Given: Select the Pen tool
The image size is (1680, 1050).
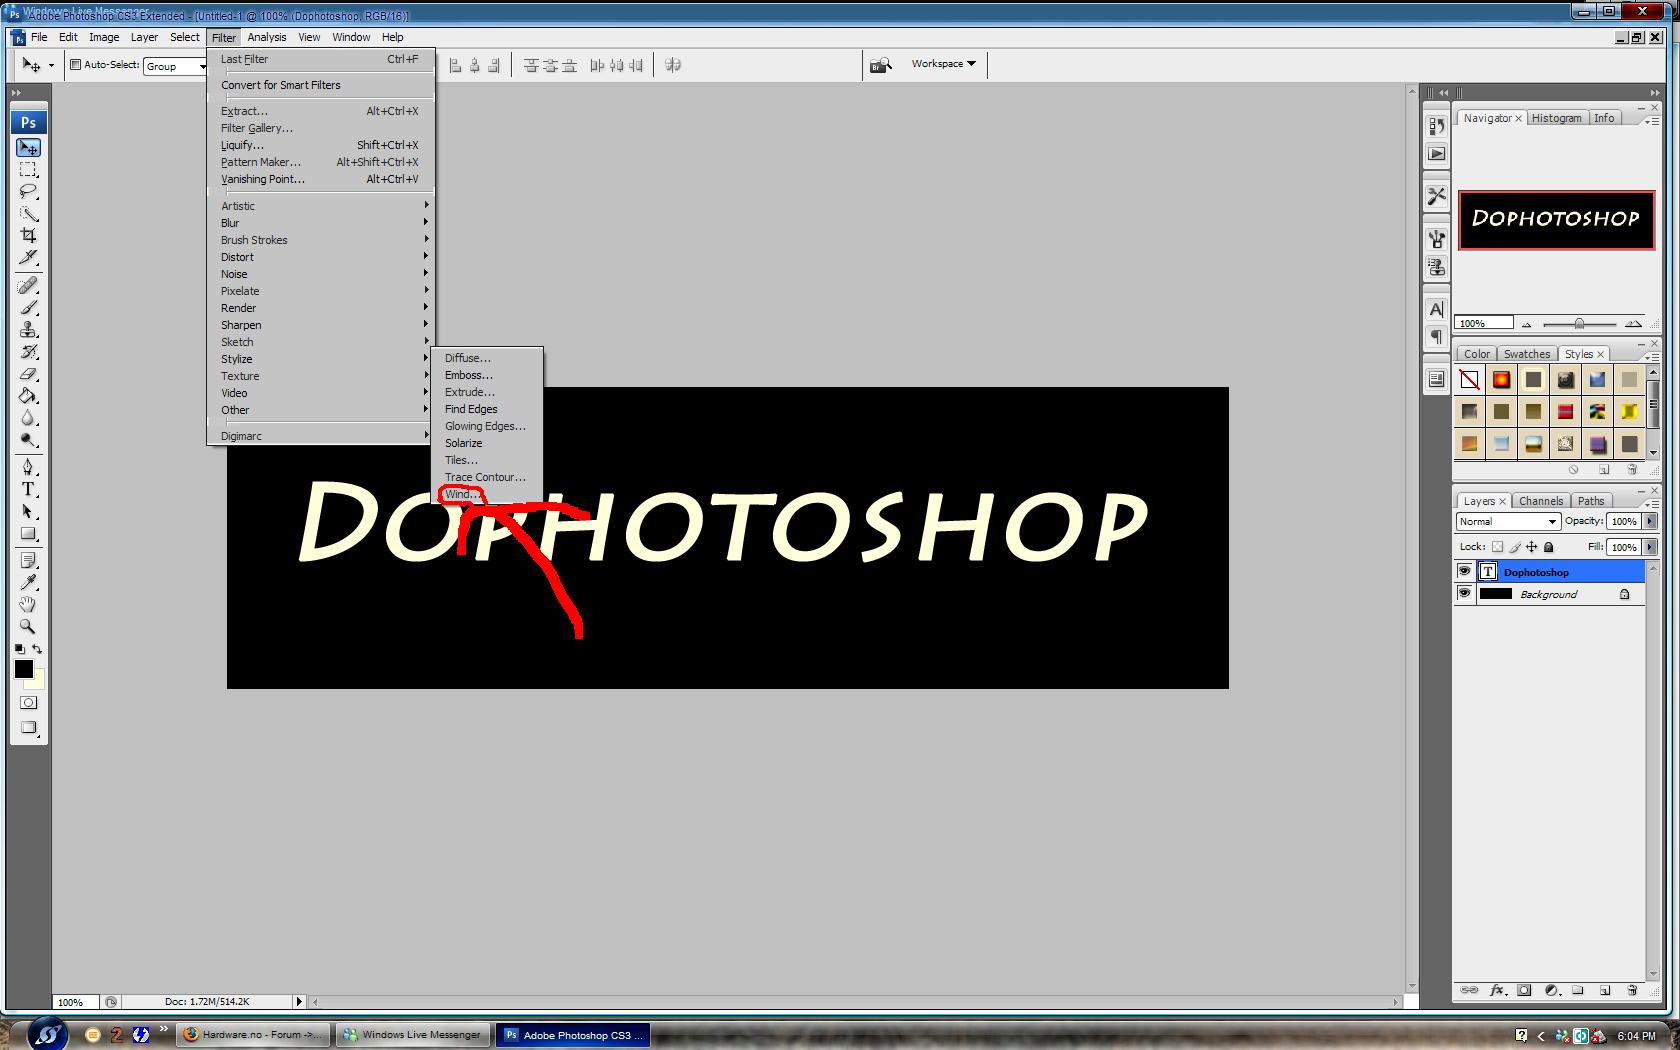Looking at the screenshot, I should 28,467.
